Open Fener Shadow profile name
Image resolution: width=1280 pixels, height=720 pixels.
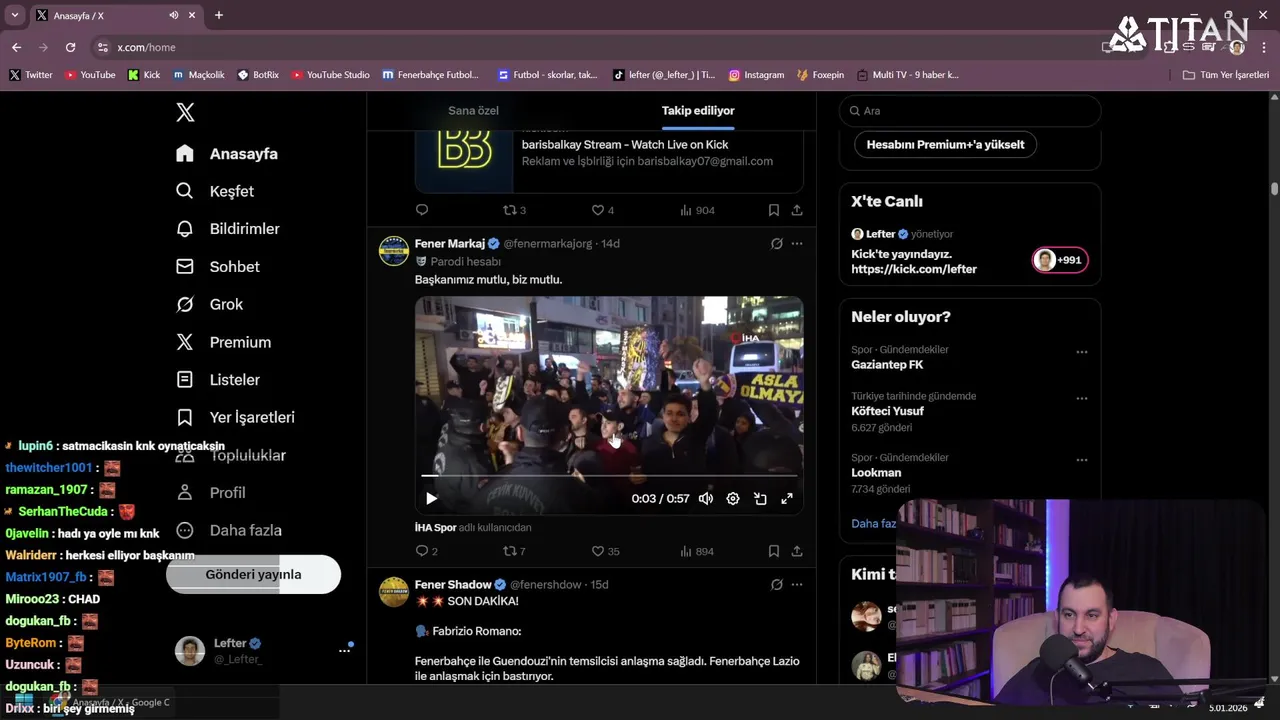[453, 584]
